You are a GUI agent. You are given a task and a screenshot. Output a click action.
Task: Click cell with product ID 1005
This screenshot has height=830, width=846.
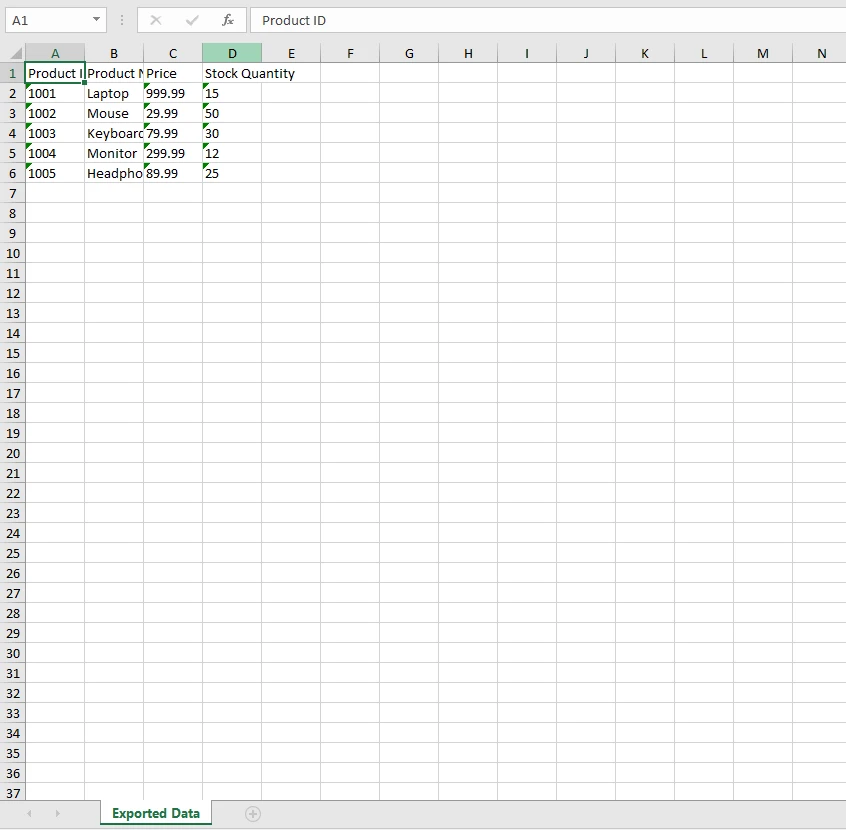pos(55,173)
